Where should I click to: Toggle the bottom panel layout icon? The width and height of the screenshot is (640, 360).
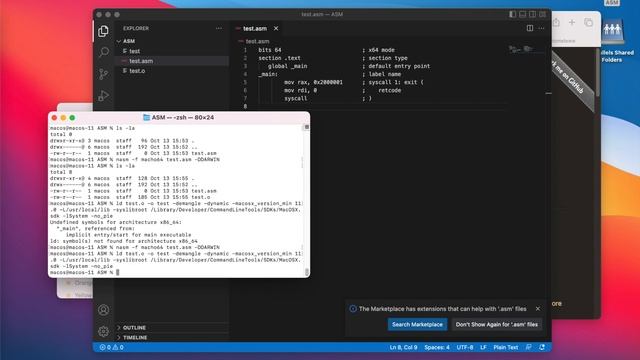pos(522,14)
